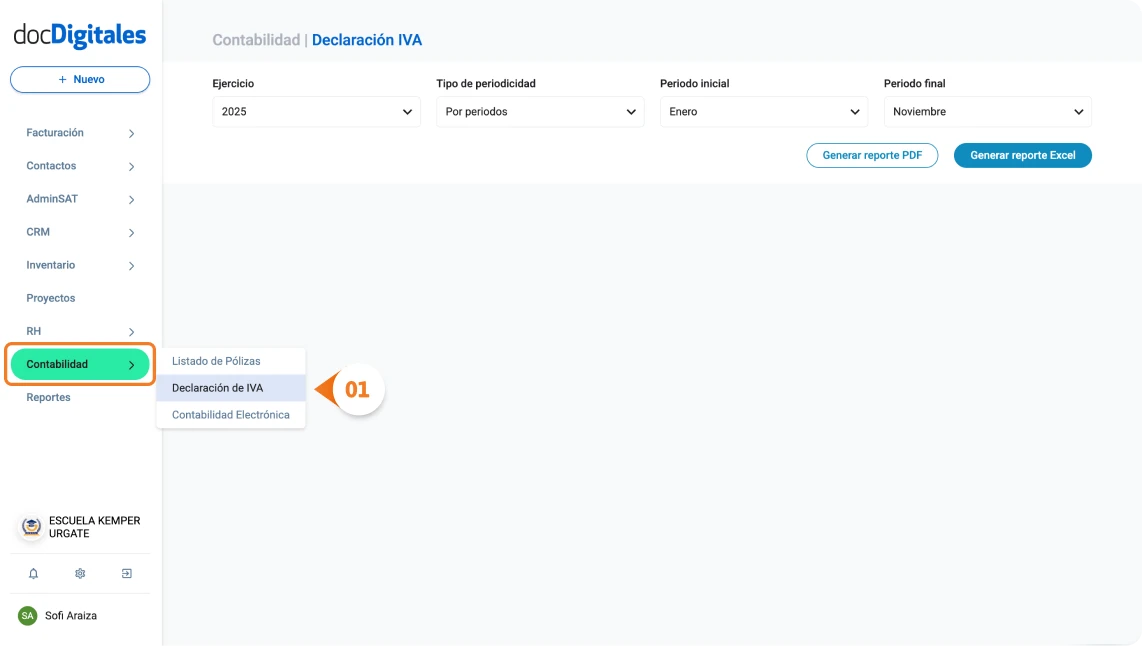
Task: Click the + Nuevo button
Action: [79, 79]
